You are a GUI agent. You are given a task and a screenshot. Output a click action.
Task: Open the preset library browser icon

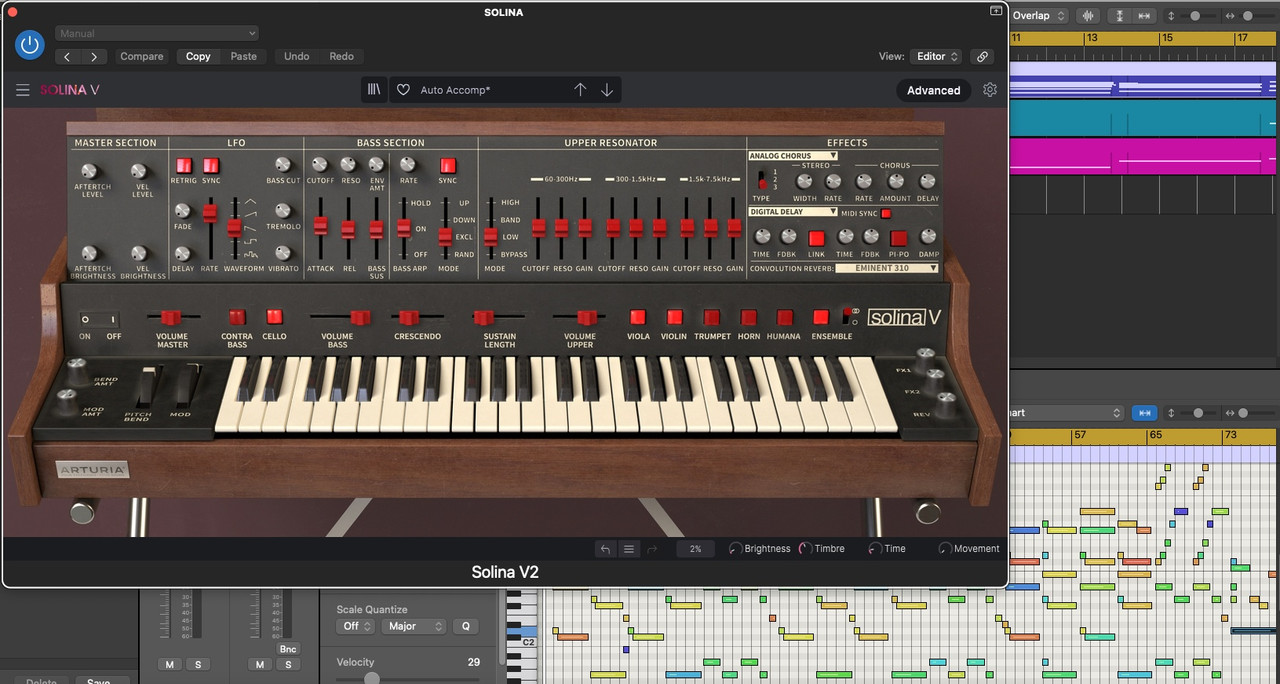[374, 90]
